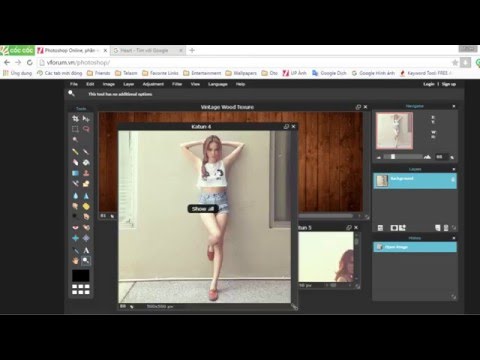Reload the page with refresh icon
The height and width of the screenshot is (360, 480).
pyautogui.click(x=30, y=62)
